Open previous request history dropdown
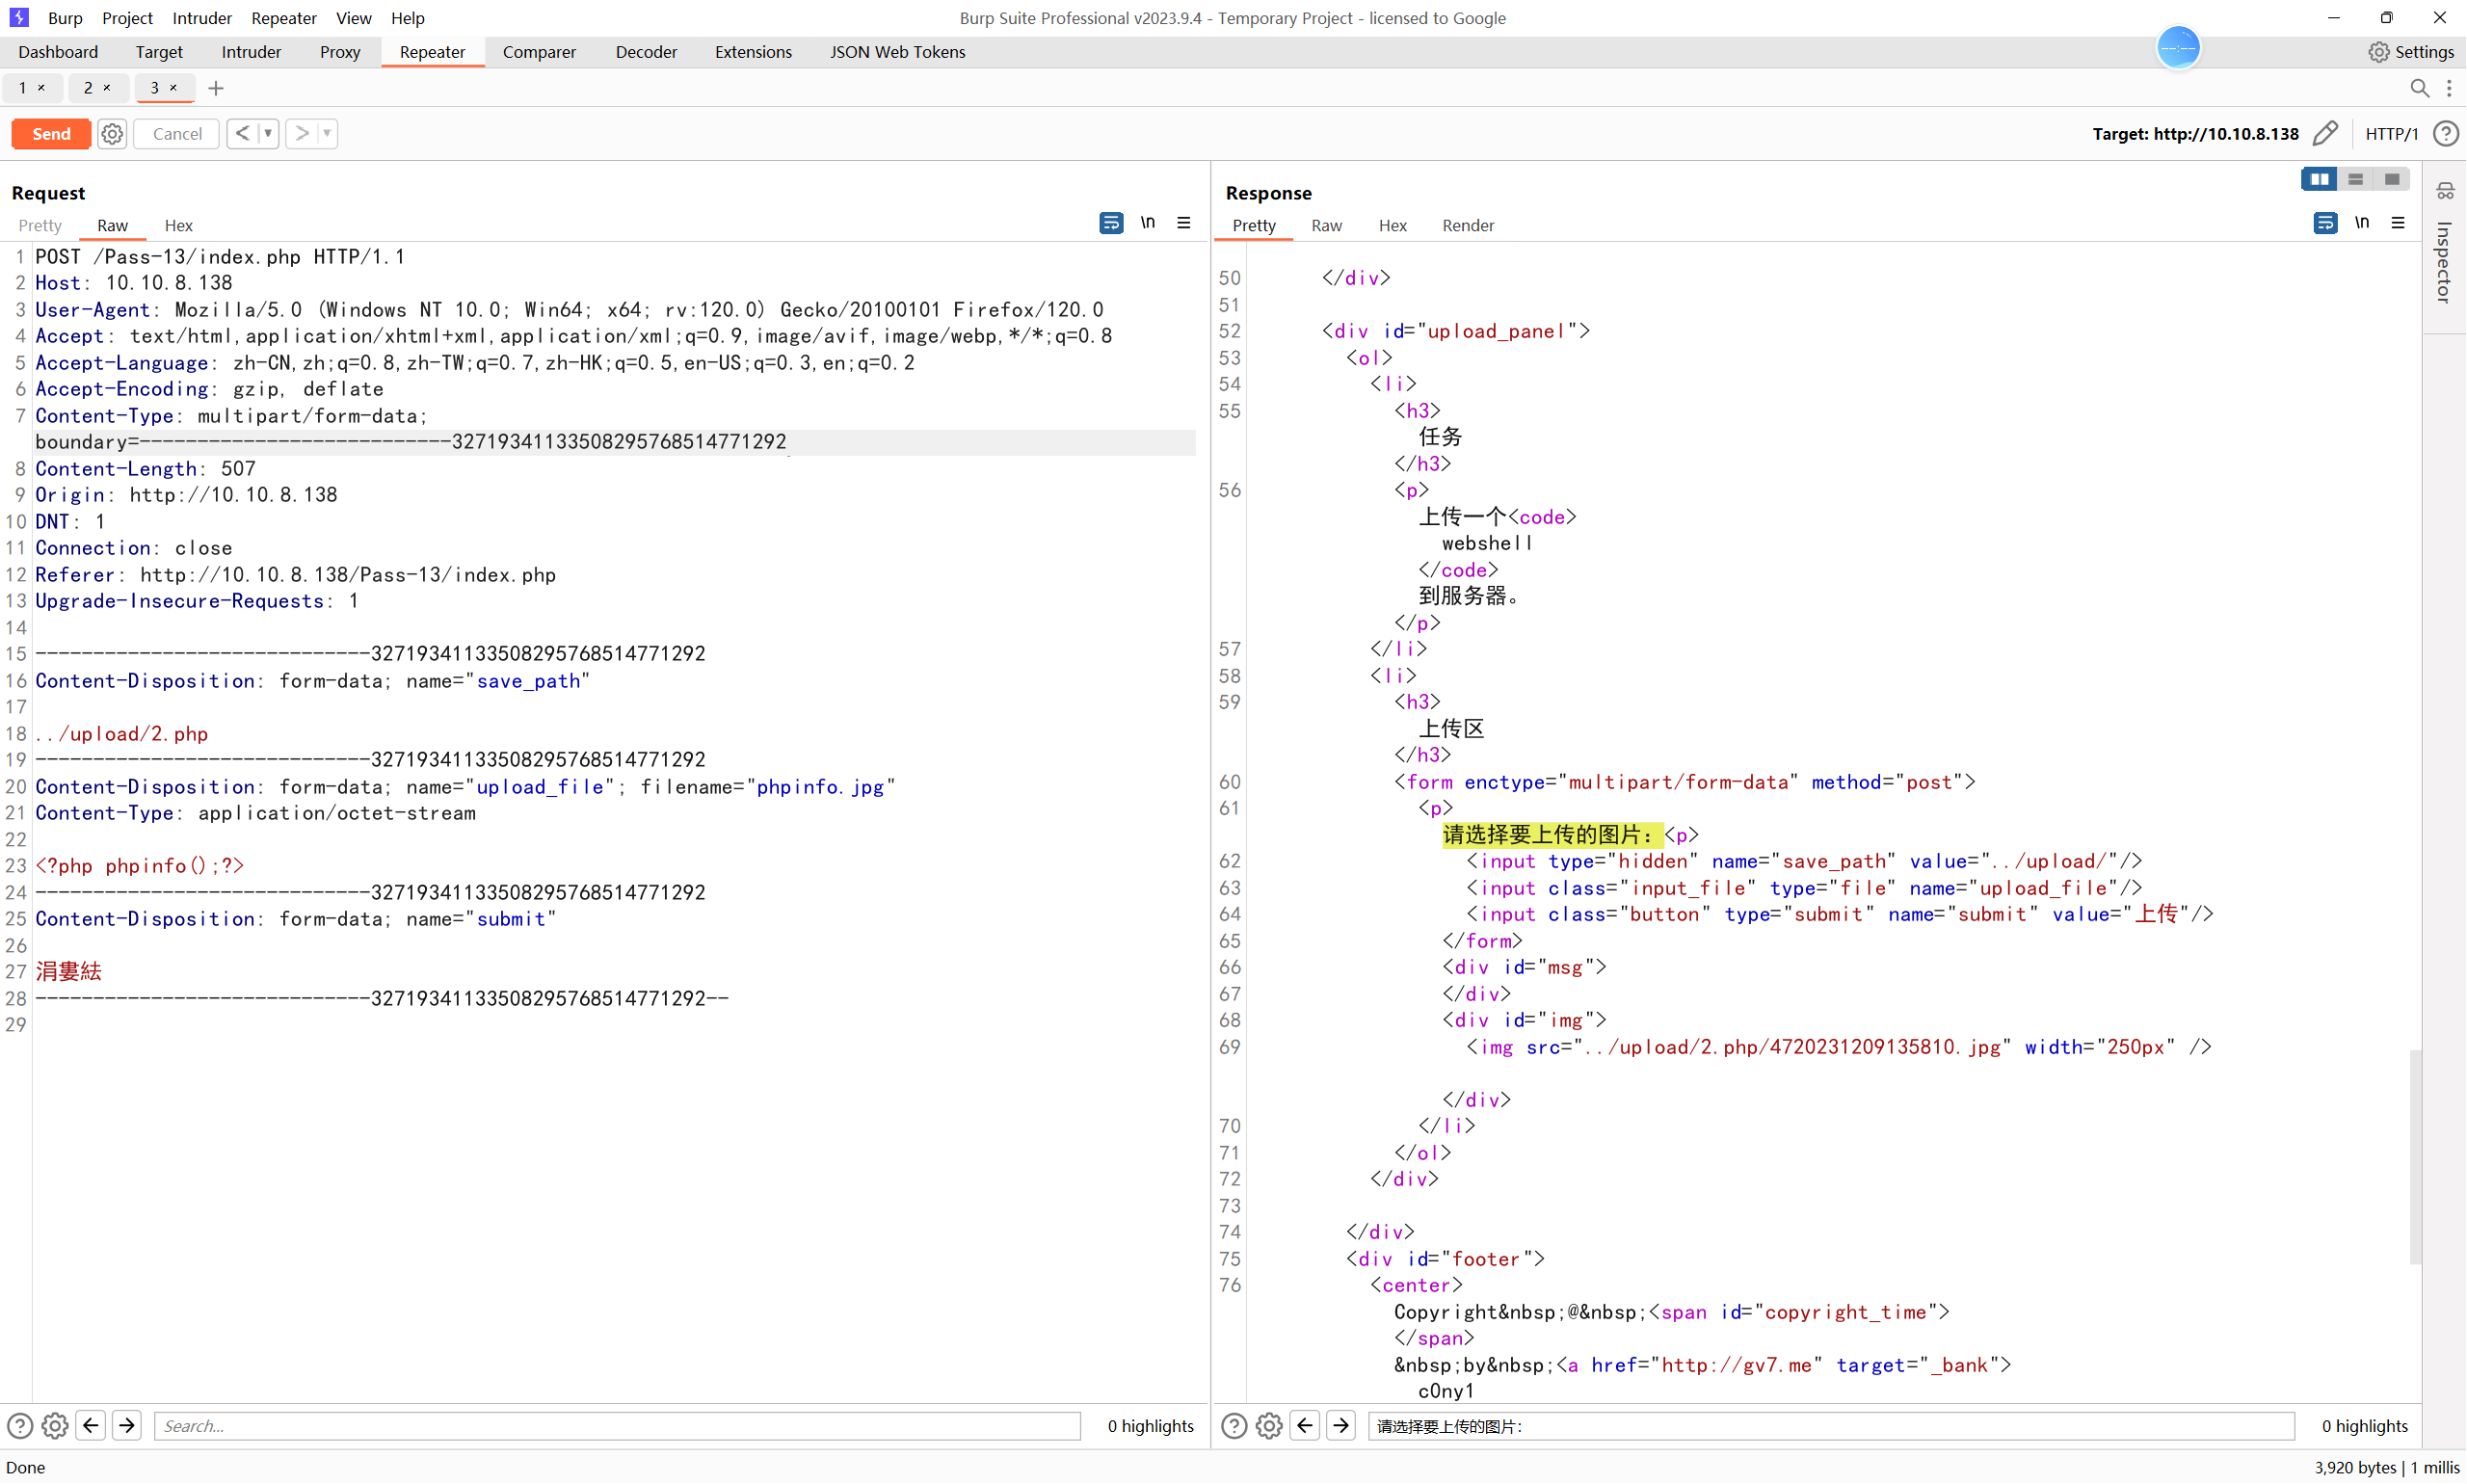The width and height of the screenshot is (2467, 1484). pyautogui.click(x=267, y=134)
